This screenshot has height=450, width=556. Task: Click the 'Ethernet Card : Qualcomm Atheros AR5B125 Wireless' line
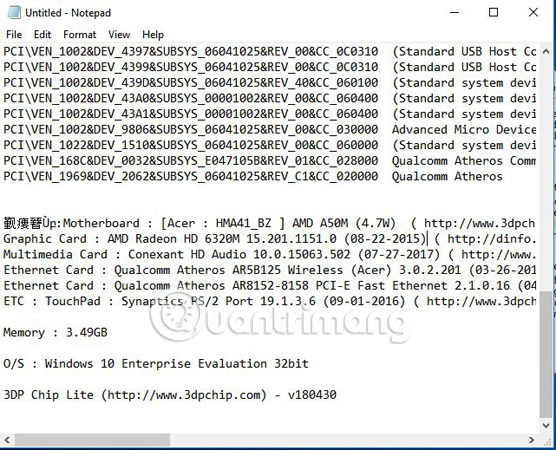[269, 270]
